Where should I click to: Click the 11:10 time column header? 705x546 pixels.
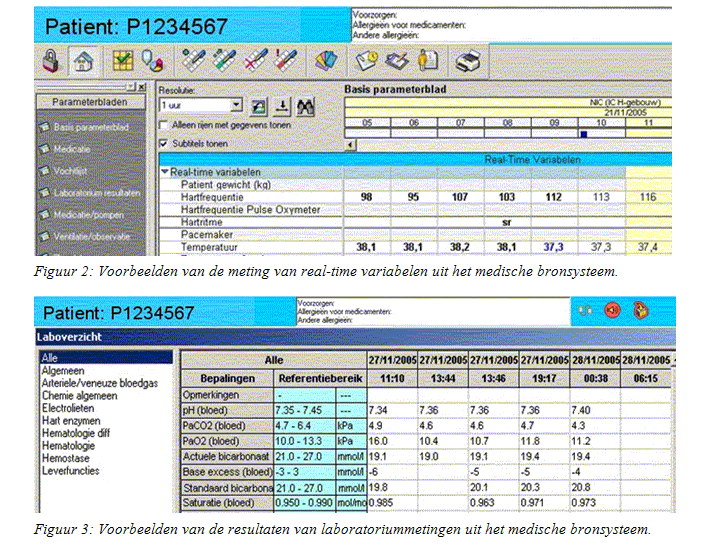pyautogui.click(x=392, y=378)
